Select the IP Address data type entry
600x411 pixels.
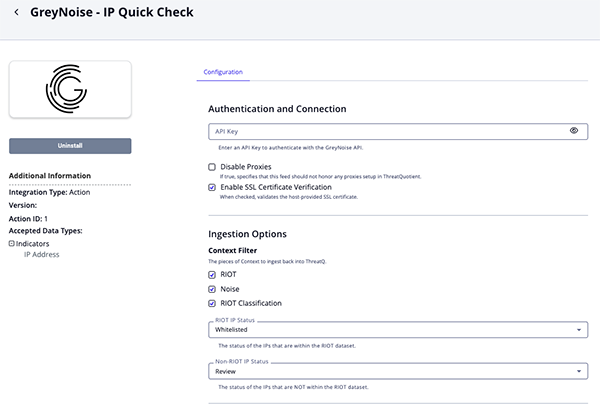tap(42, 254)
